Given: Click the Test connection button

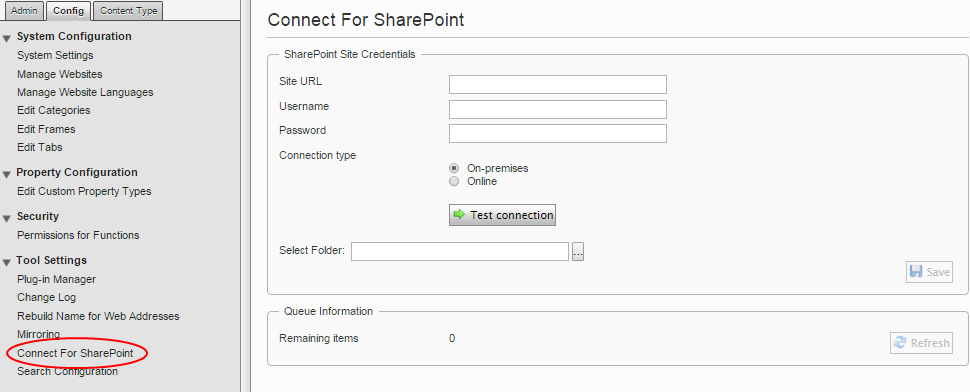Looking at the screenshot, I should tap(502, 215).
